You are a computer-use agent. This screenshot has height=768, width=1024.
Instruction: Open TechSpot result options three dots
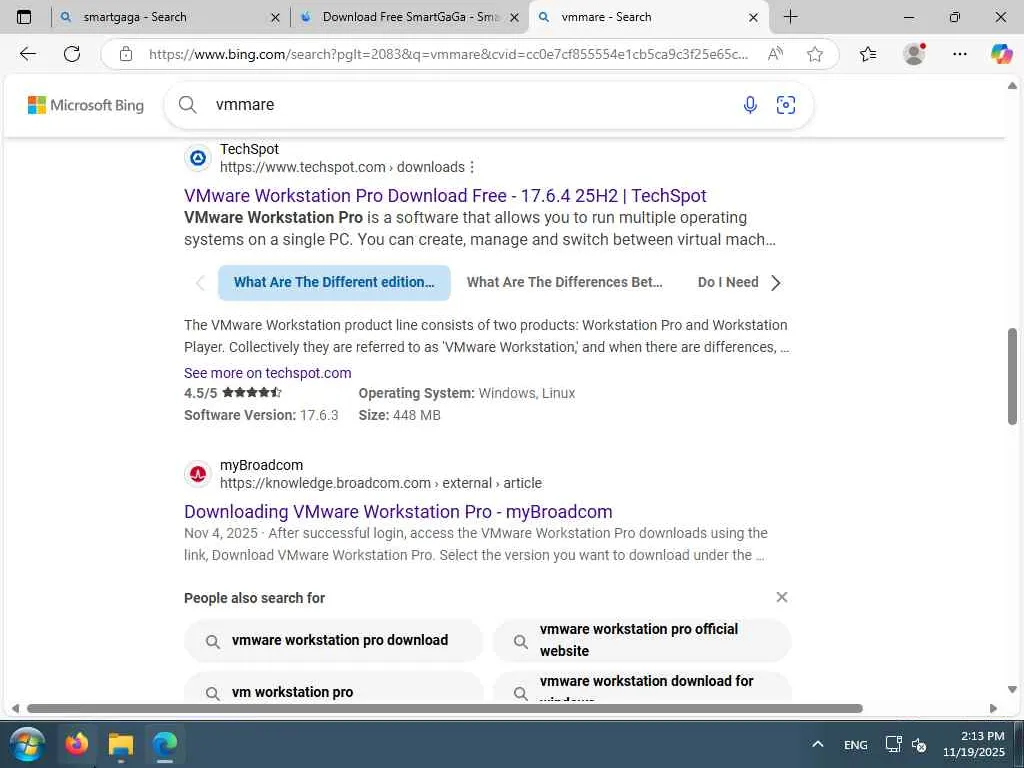coord(472,167)
